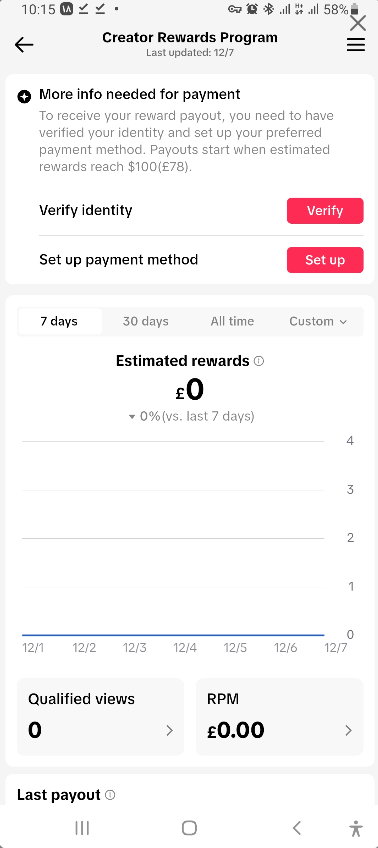Click the Set up payment button
The height and width of the screenshot is (848, 378).
pyautogui.click(x=325, y=260)
